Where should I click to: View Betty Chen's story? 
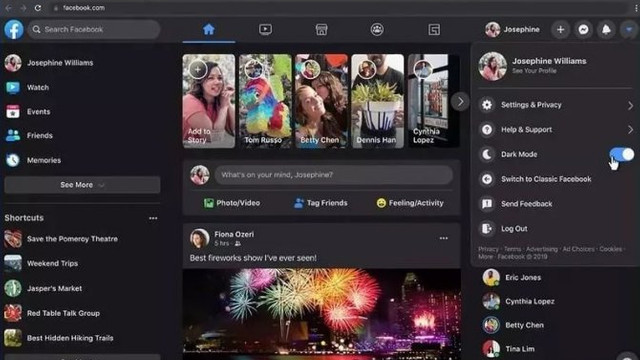322,101
